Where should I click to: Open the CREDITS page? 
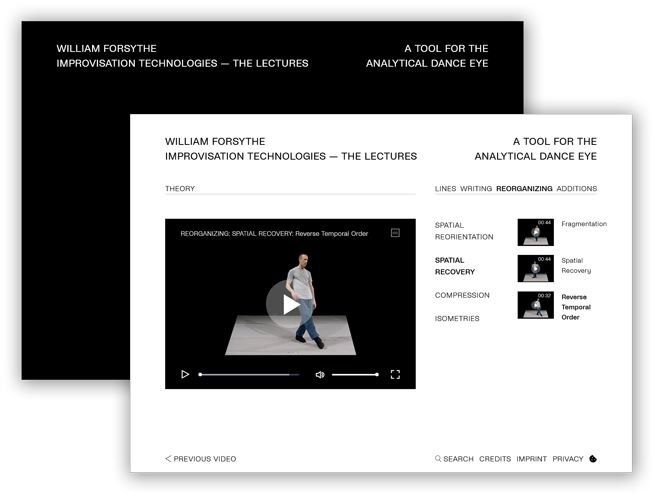tap(495, 459)
